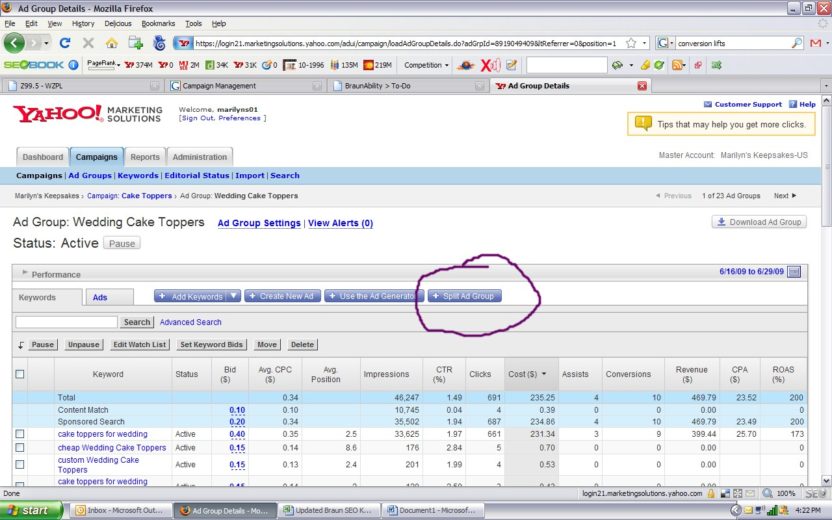
Task: Open the list all tabs dropdown
Action: (x=826, y=85)
